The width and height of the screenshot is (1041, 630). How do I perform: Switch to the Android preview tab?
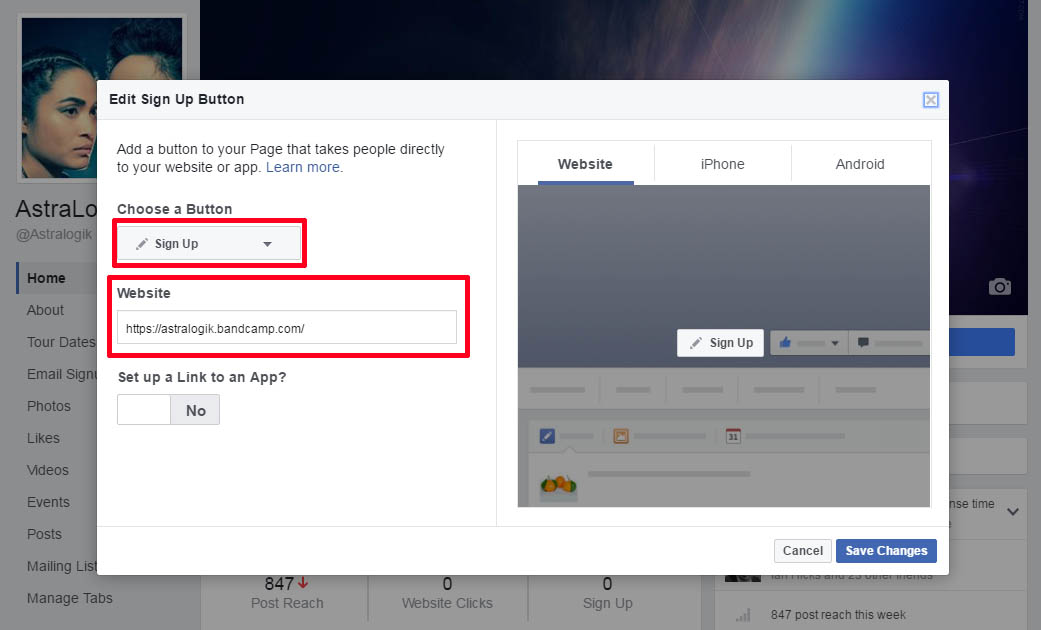click(860, 164)
